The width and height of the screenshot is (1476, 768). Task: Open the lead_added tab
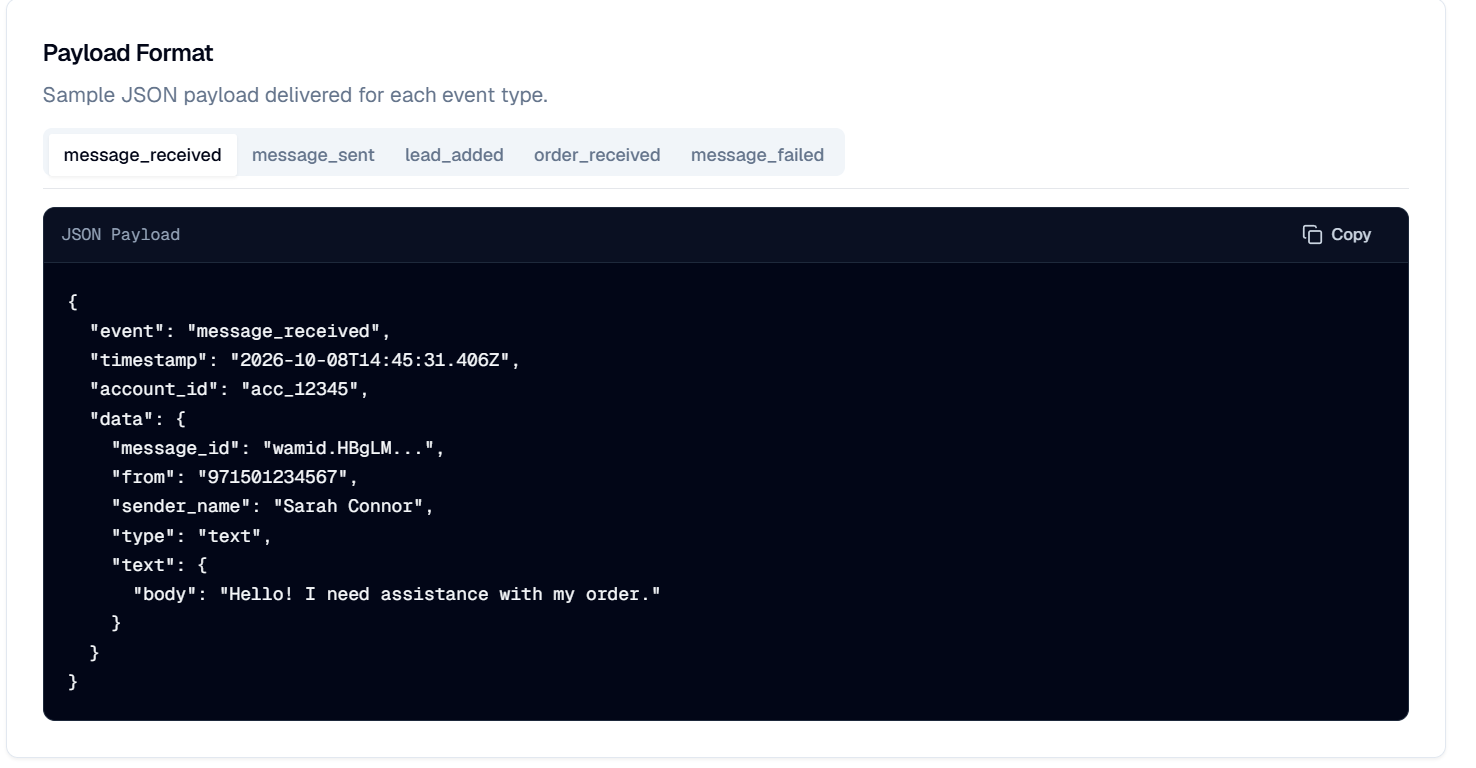[454, 155]
